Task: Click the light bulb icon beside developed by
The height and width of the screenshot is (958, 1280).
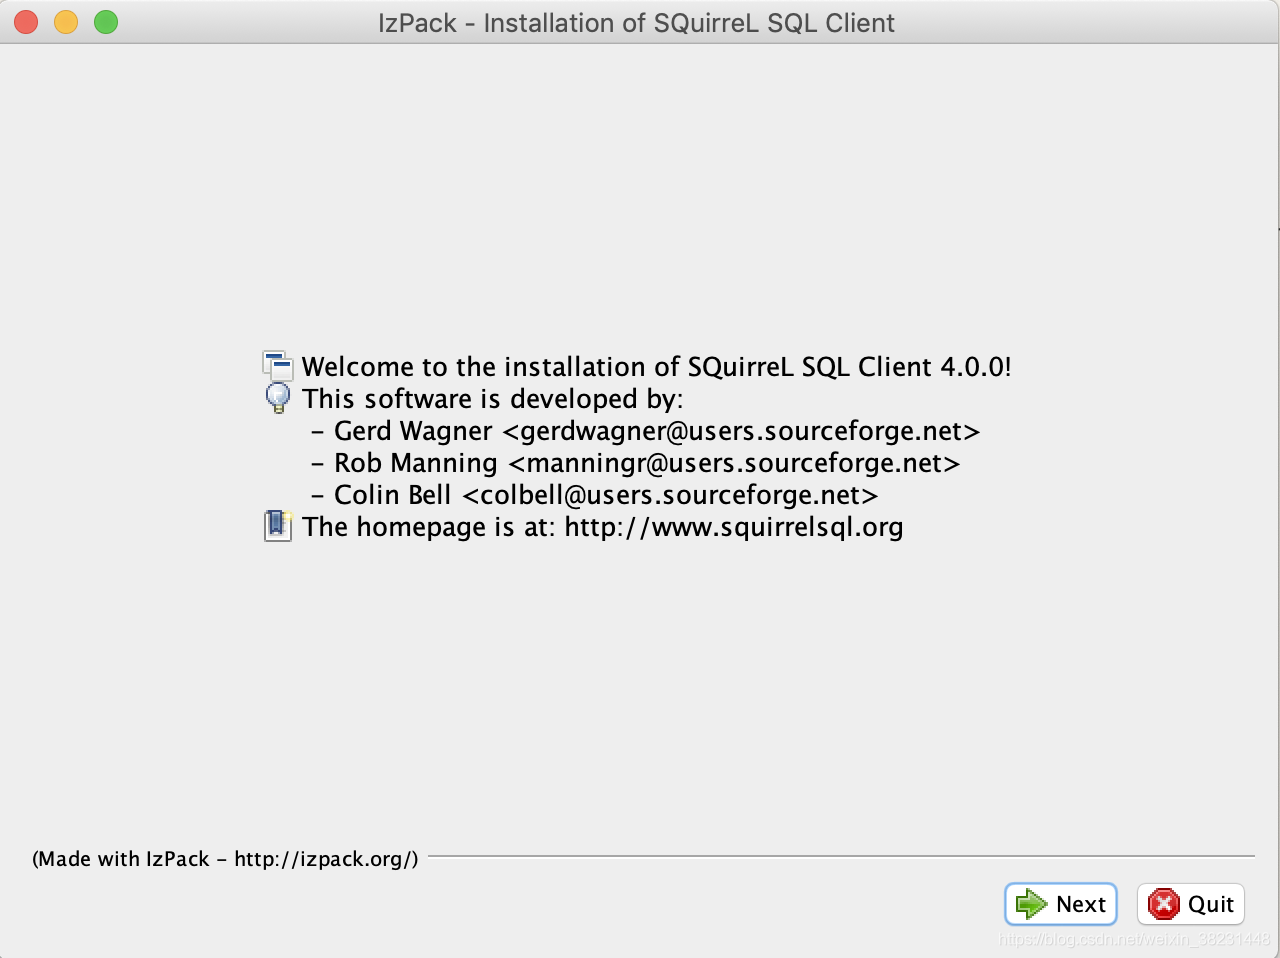Action: click(277, 398)
